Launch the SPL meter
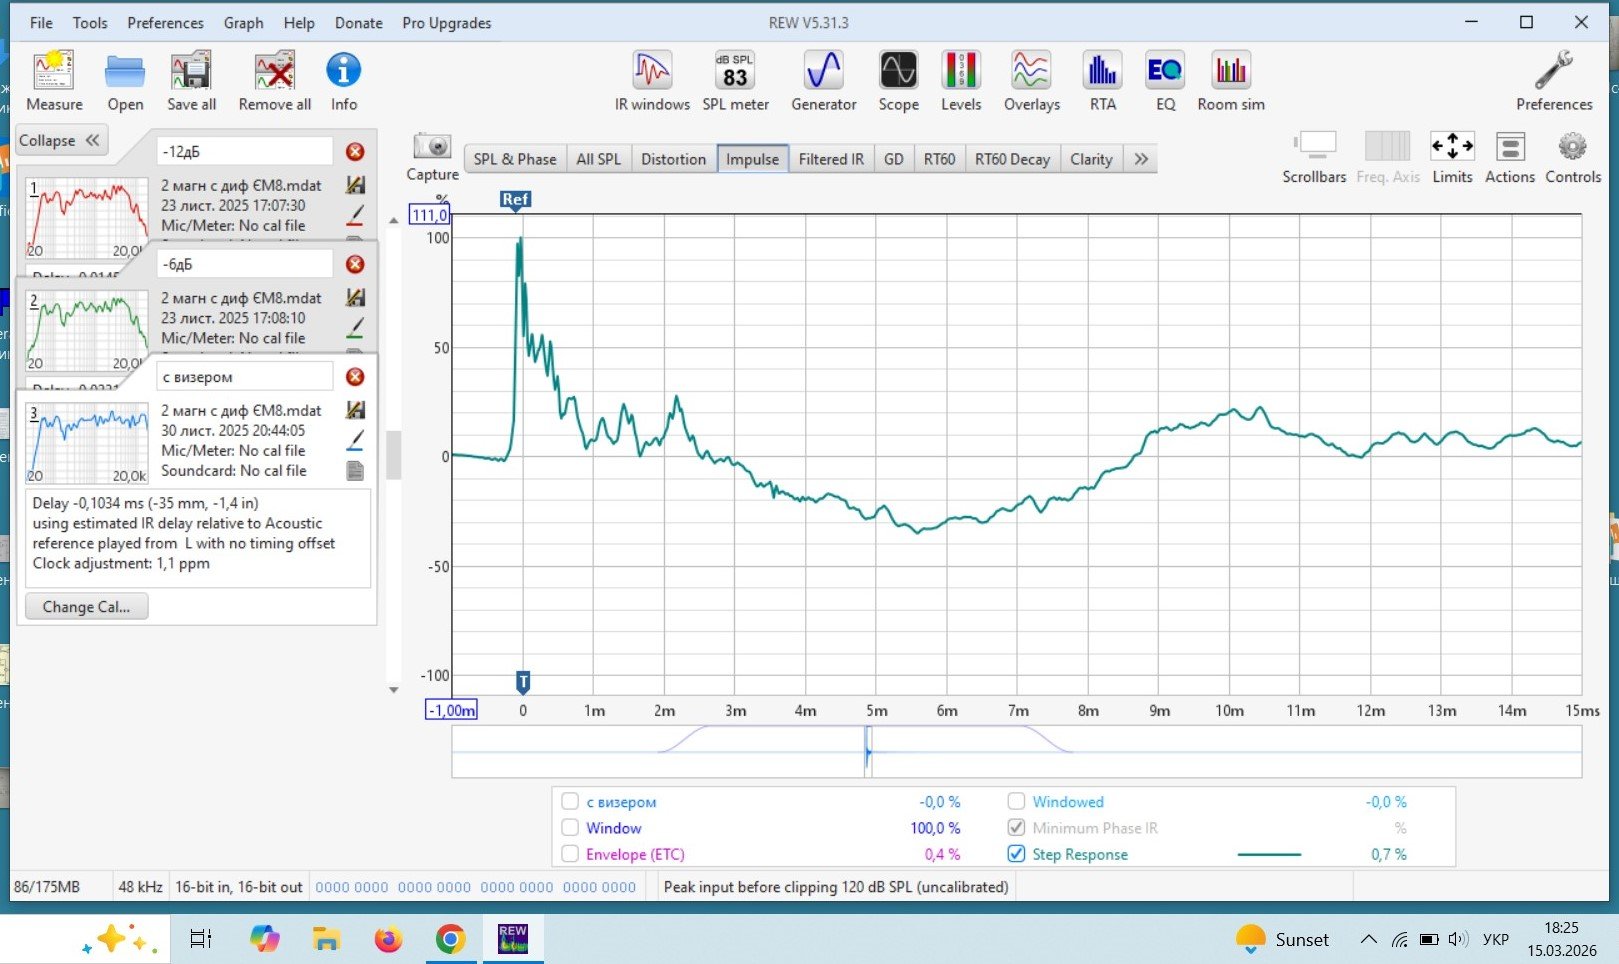Viewport: 1619px width, 964px height. [x=735, y=81]
